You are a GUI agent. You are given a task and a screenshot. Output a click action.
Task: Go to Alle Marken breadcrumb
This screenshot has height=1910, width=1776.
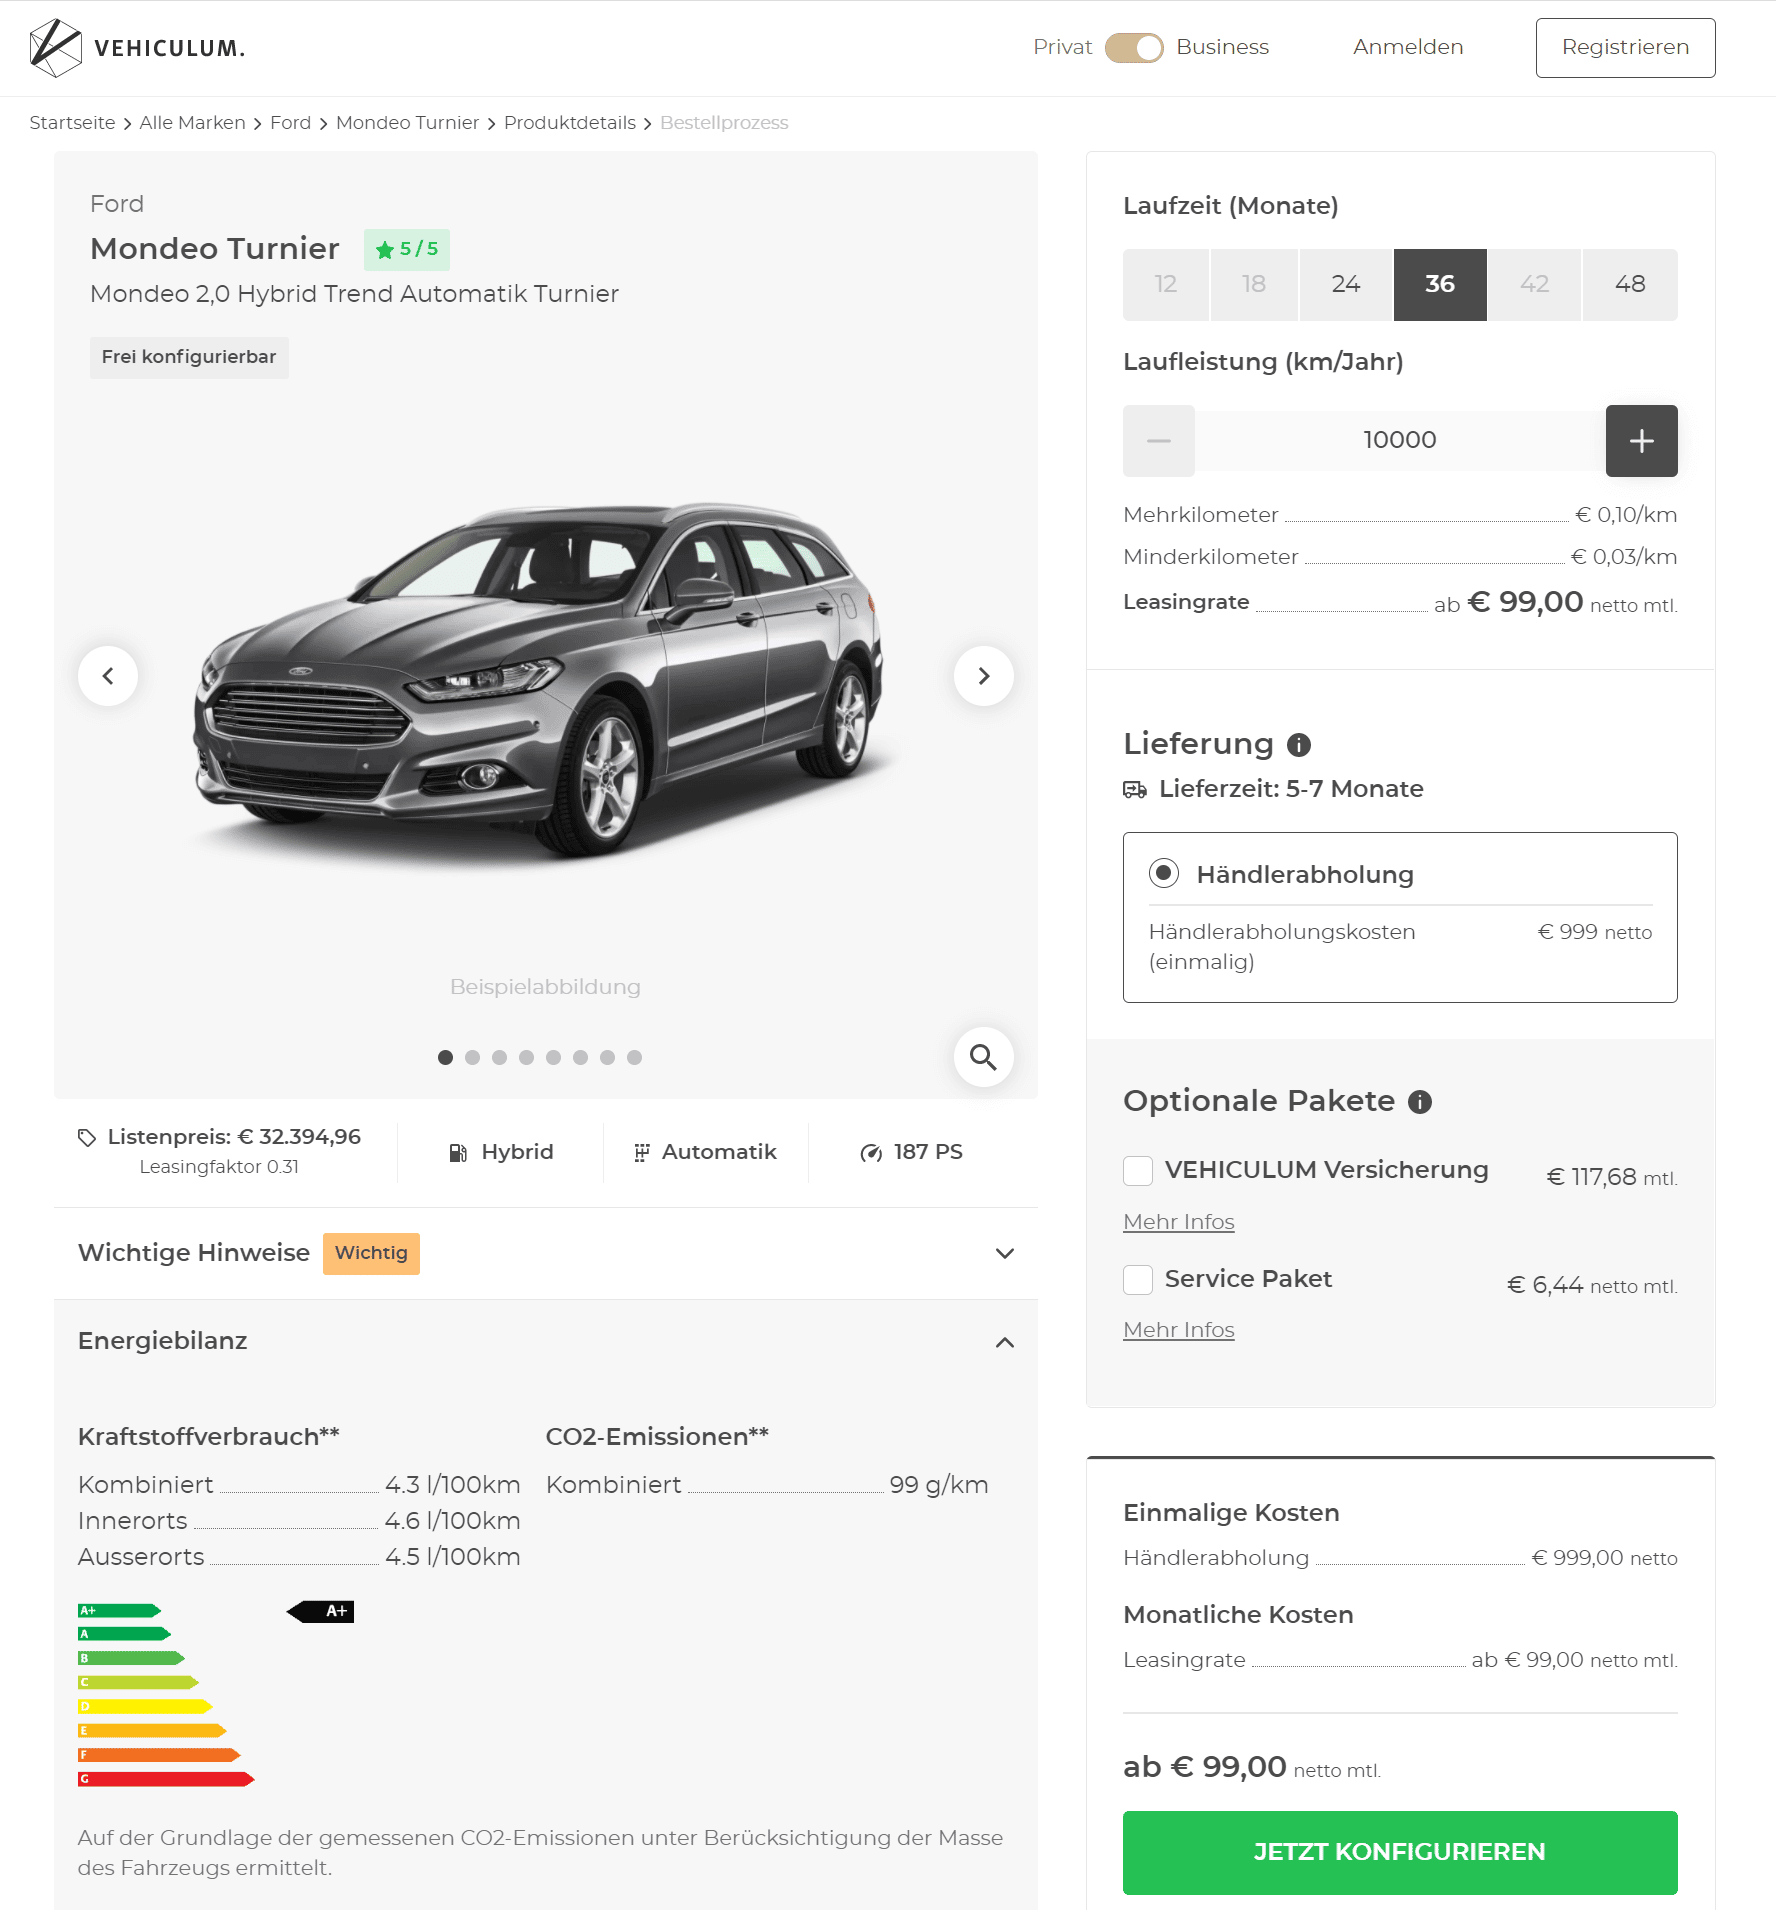coord(192,123)
